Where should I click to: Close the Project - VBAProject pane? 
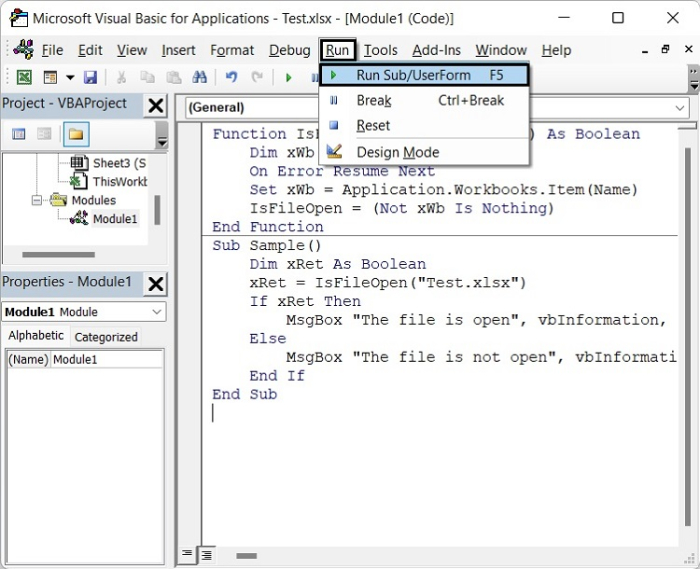tap(155, 106)
